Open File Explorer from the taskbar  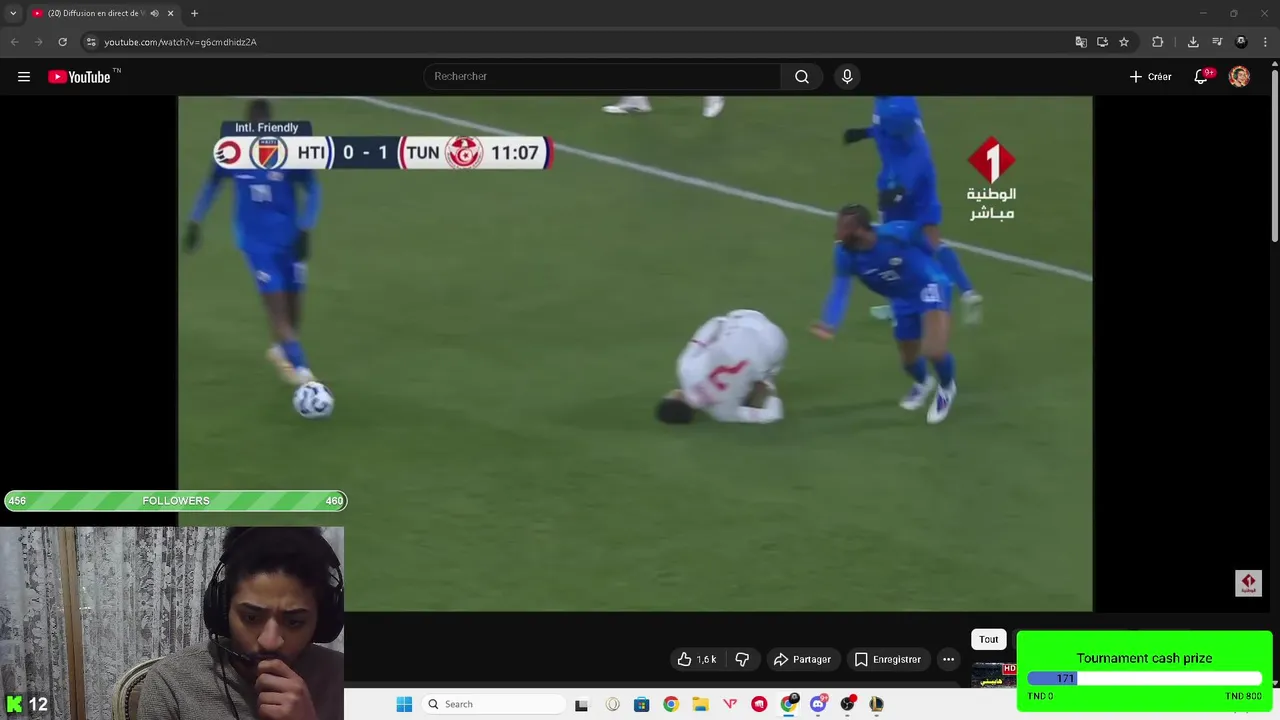click(700, 704)
